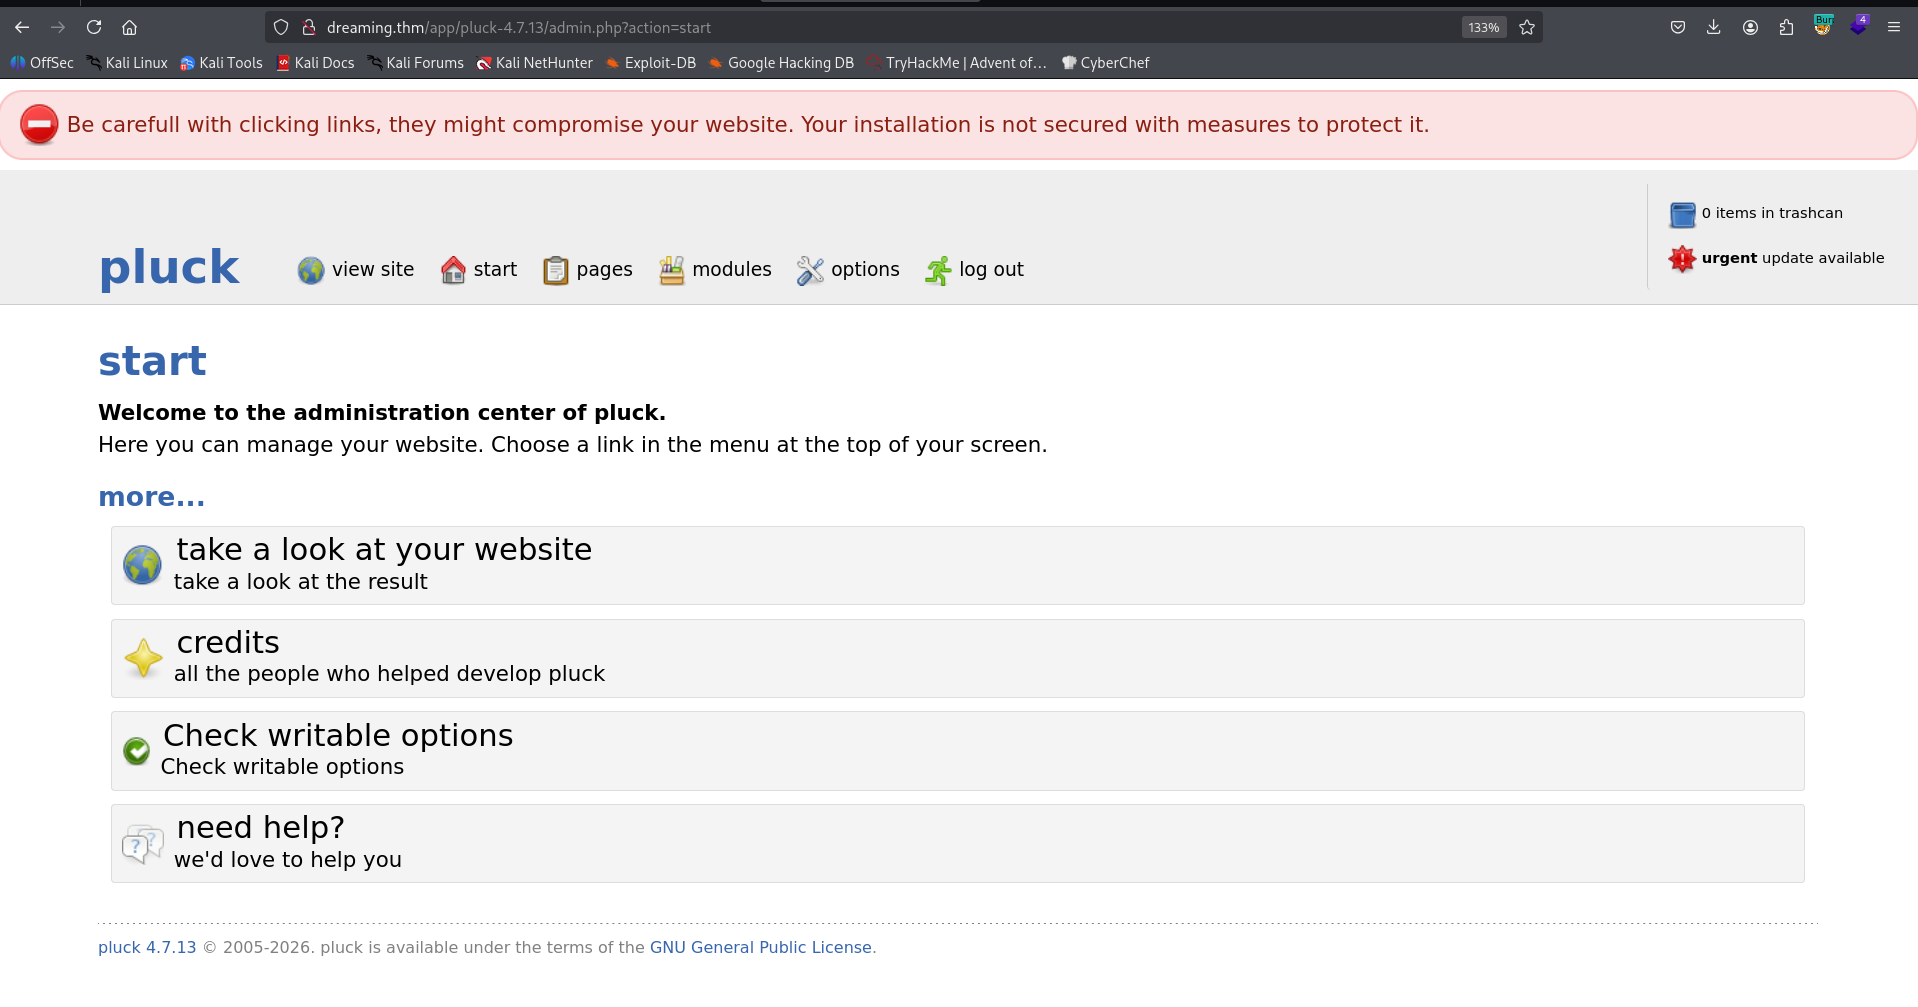This screenshot has height=1007, width=1918.
Task: Click the options wrench icon
Action: tap(810, 270)
